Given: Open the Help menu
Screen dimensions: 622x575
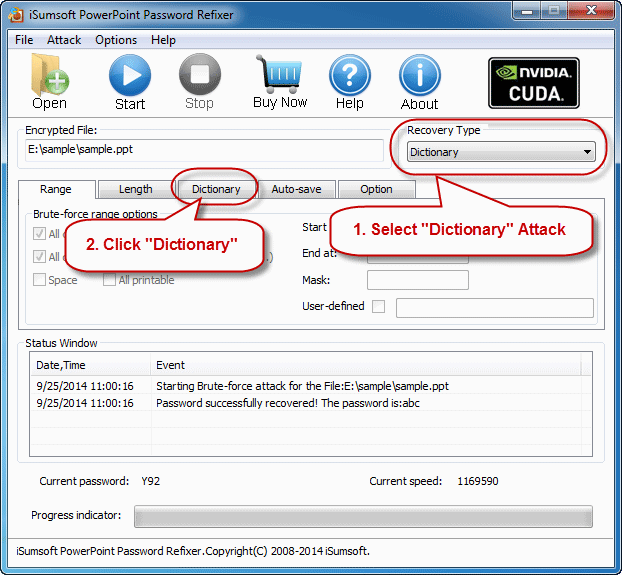Looking at the screenshot, I should click(163, 40).
